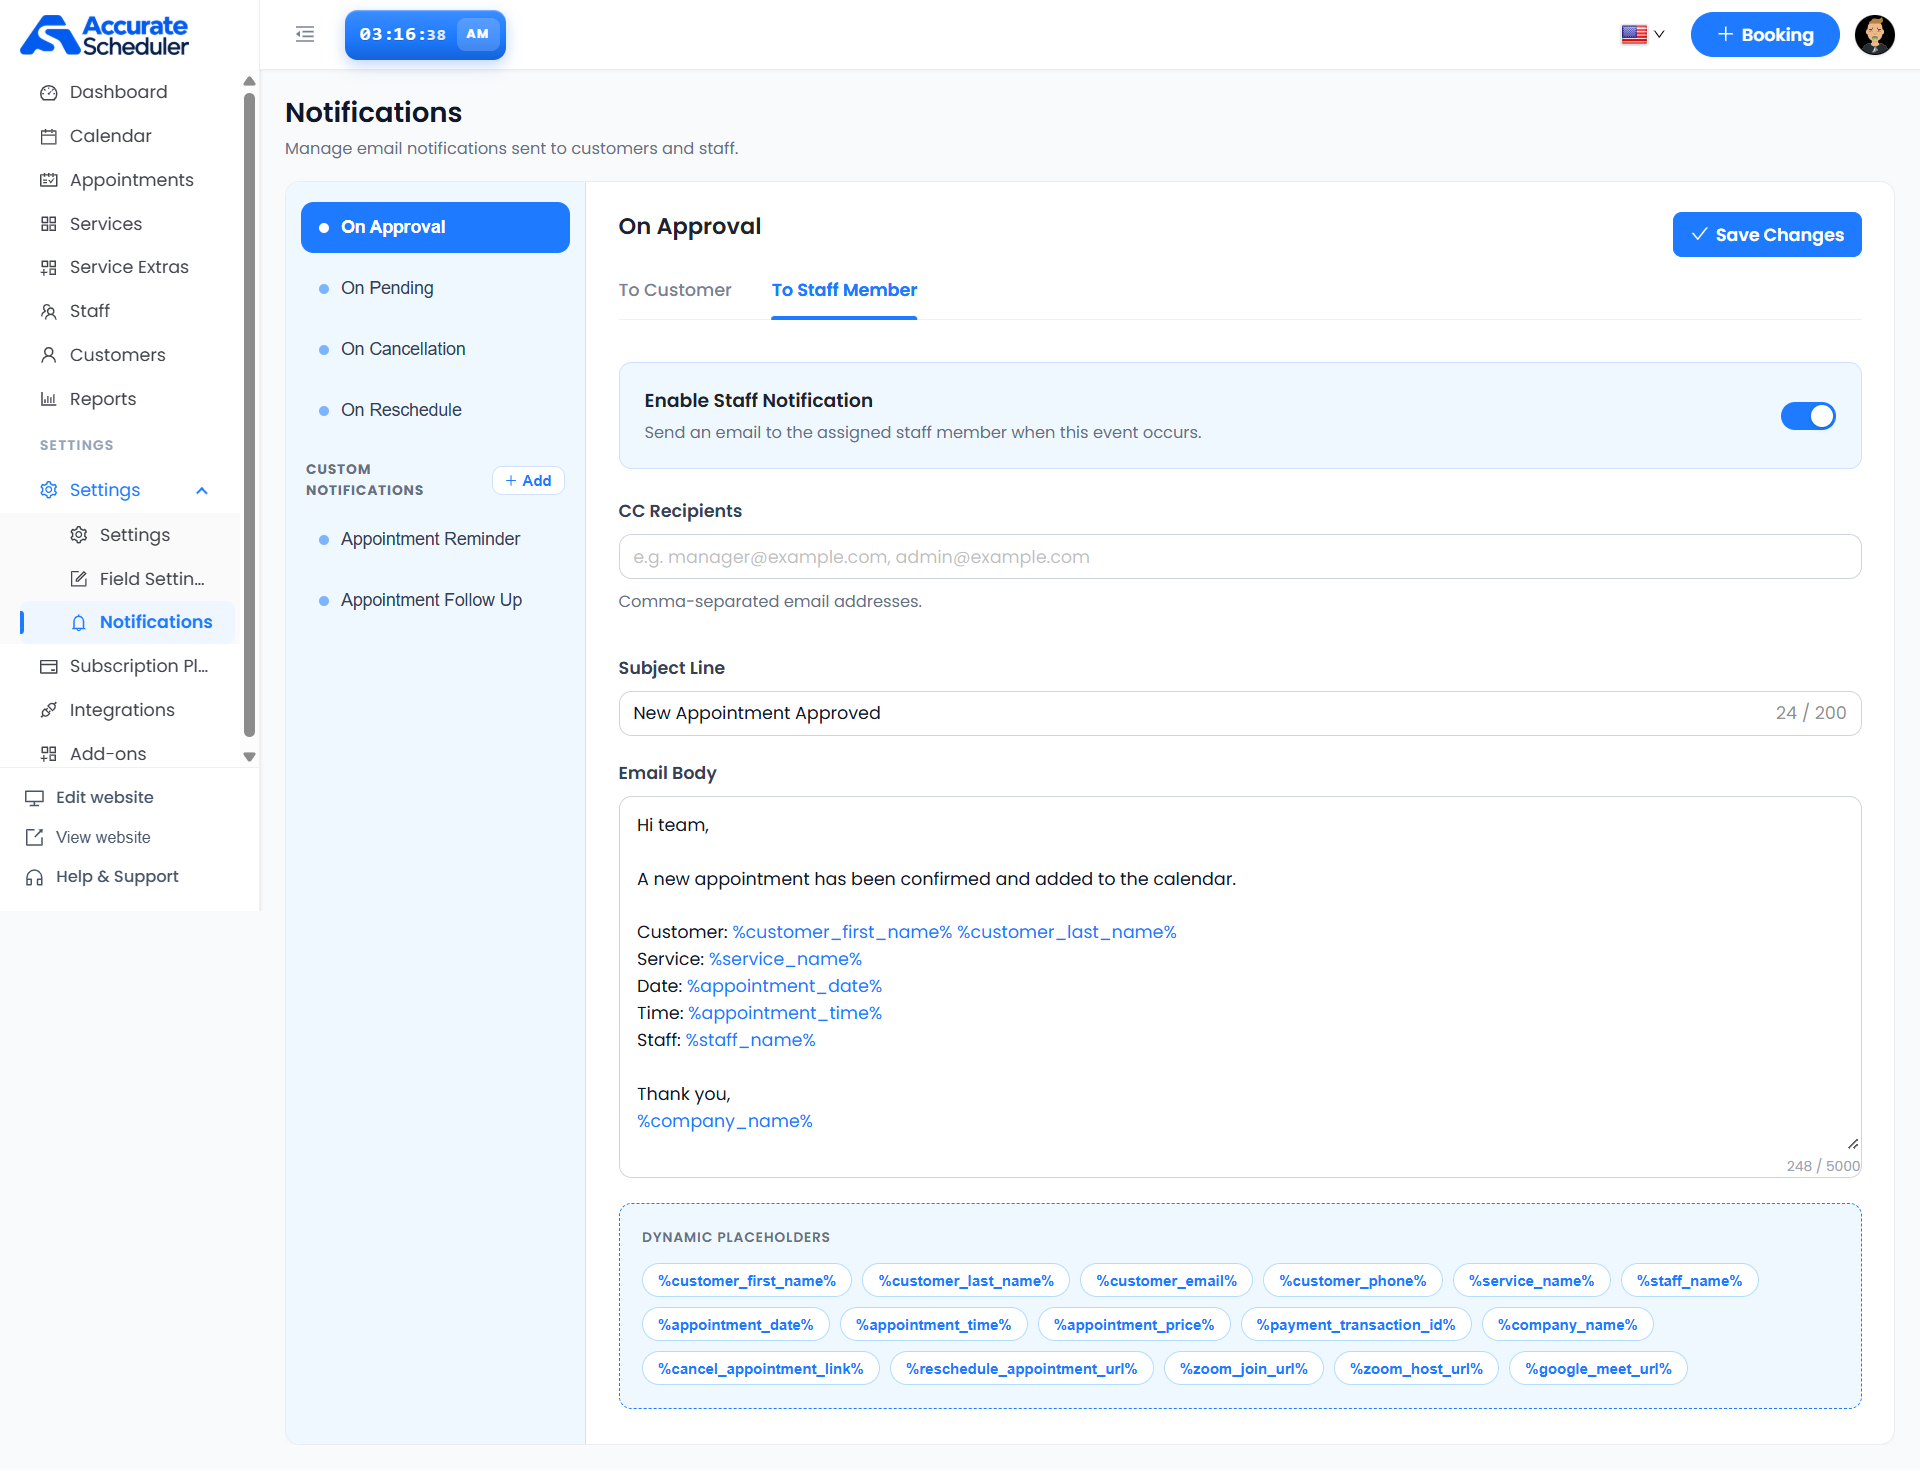Click the Service Extras icon
Viewport: 1920px width, 1471px height.
(48, 268)
